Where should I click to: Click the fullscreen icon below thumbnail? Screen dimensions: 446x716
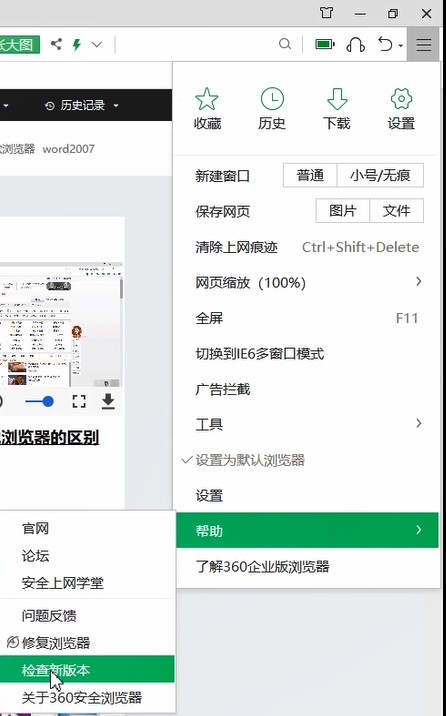tap(79, 401)
